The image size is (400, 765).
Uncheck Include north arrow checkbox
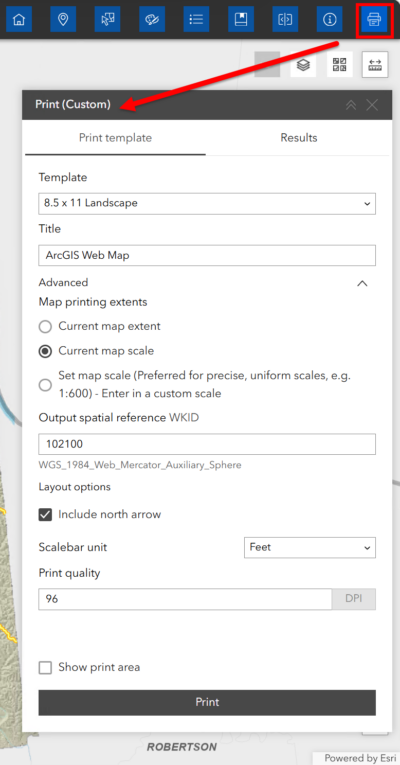[x=45, y=514]
